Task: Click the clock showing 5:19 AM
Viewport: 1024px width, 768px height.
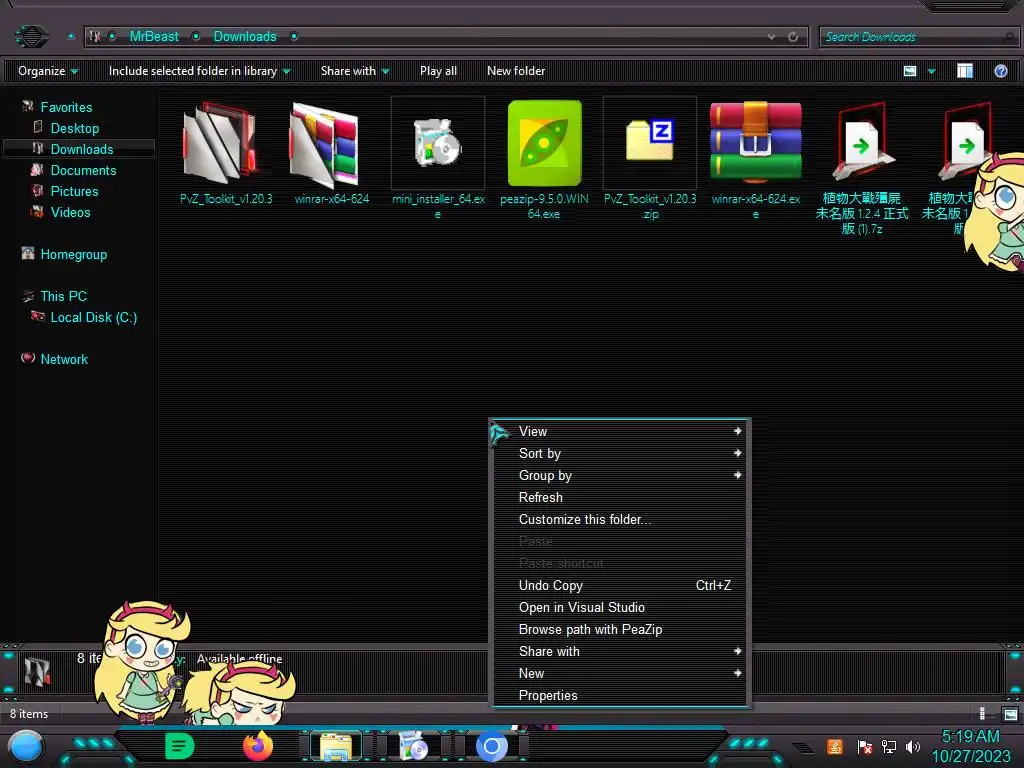Action: (x=970, y=736)
